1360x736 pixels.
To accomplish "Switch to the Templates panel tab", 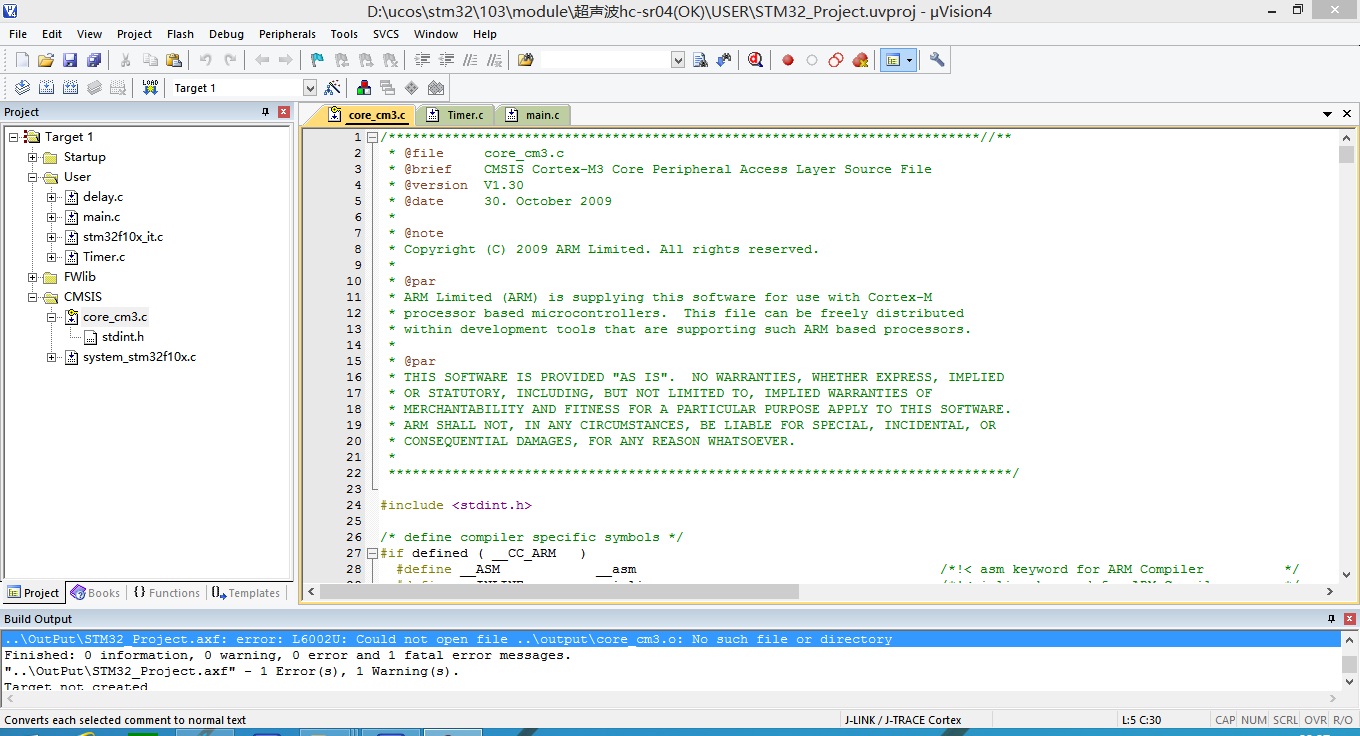I will [246, 593].
